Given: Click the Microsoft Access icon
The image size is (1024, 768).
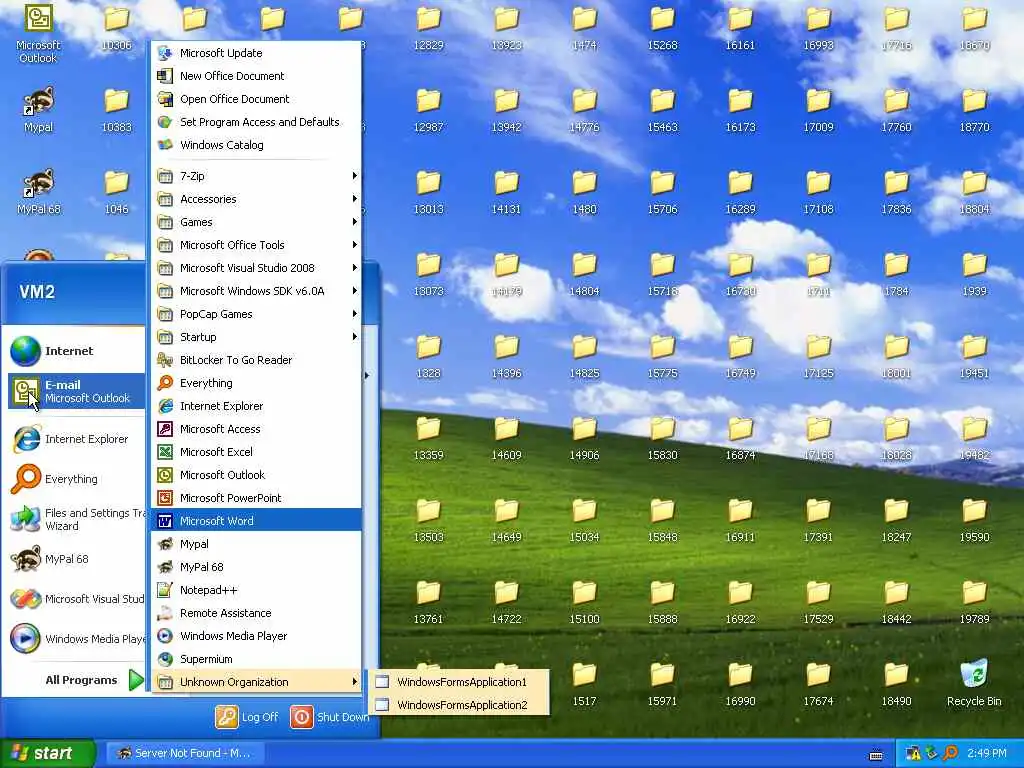Looking at the screenshot, I should [x=165, y=429].
